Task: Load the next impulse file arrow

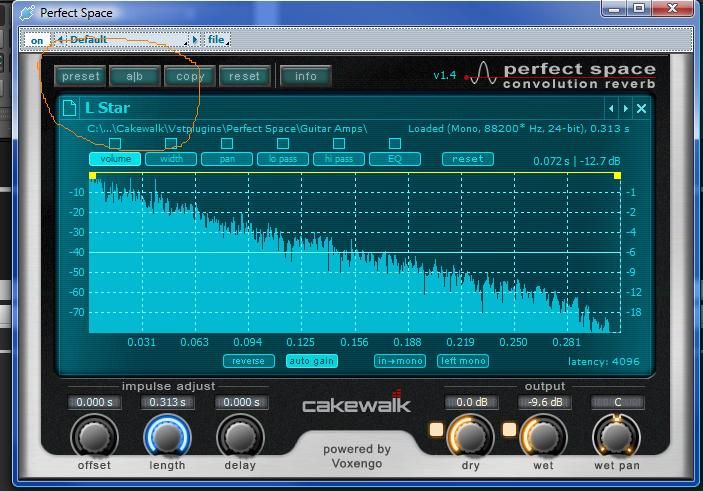Action: click(x=626, y=108)
